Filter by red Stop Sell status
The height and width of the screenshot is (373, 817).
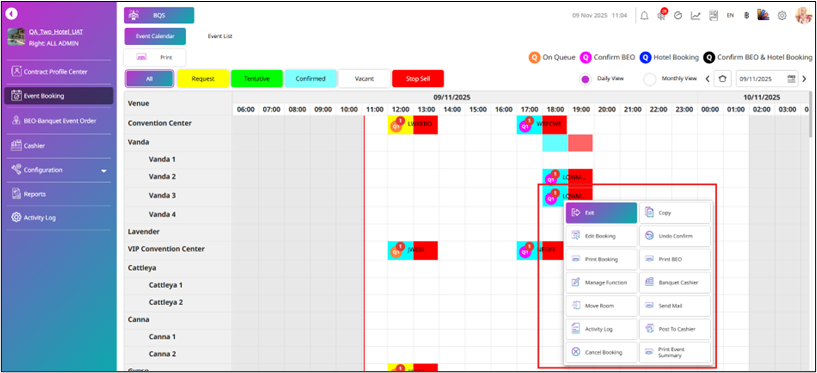click(418, 79)
